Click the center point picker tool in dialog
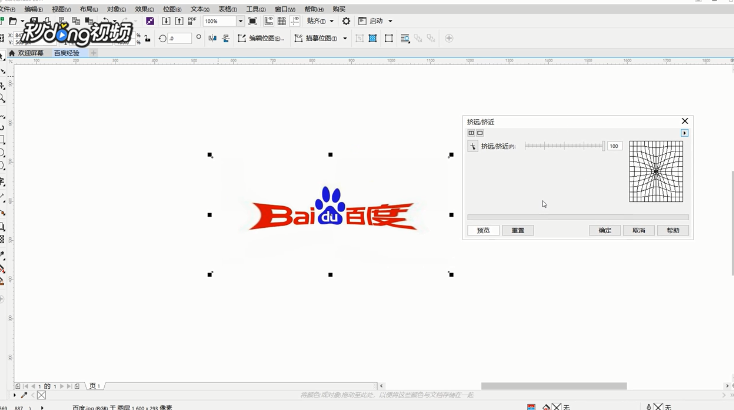This screenshot has height=410, width=734. 473,146
